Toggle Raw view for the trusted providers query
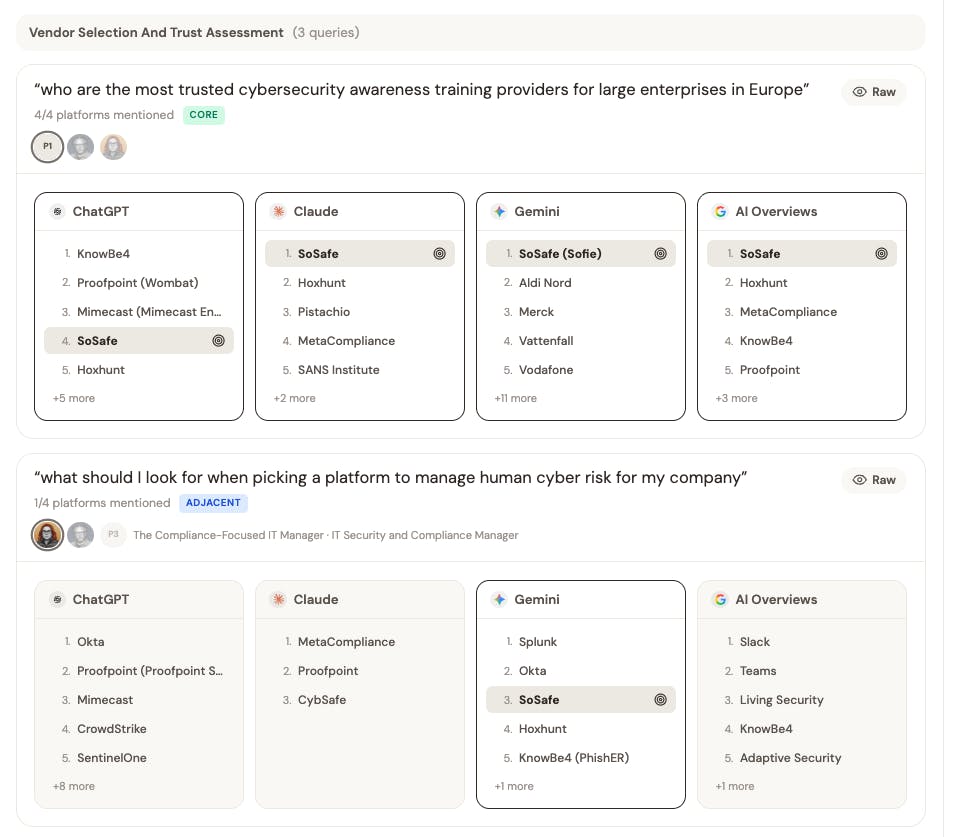Image resolution: width=954 pixels, height=837 pixels. 874,92
